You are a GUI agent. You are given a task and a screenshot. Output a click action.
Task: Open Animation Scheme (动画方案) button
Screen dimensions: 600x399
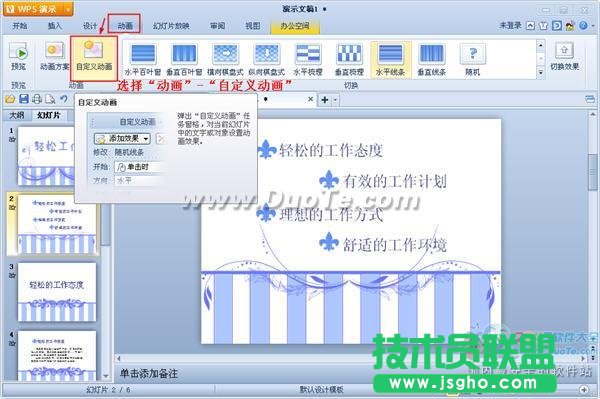pyautogui.click(x=54, y=57)
